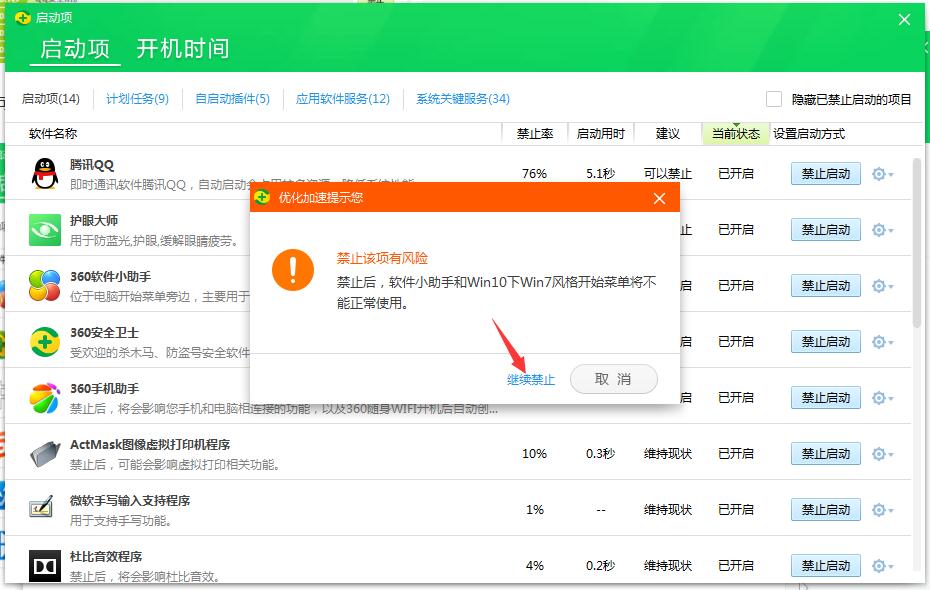
Task: Open the 系统关键服务(34) sub-tab
Action: pyautogui.click(x=463, y=99)
